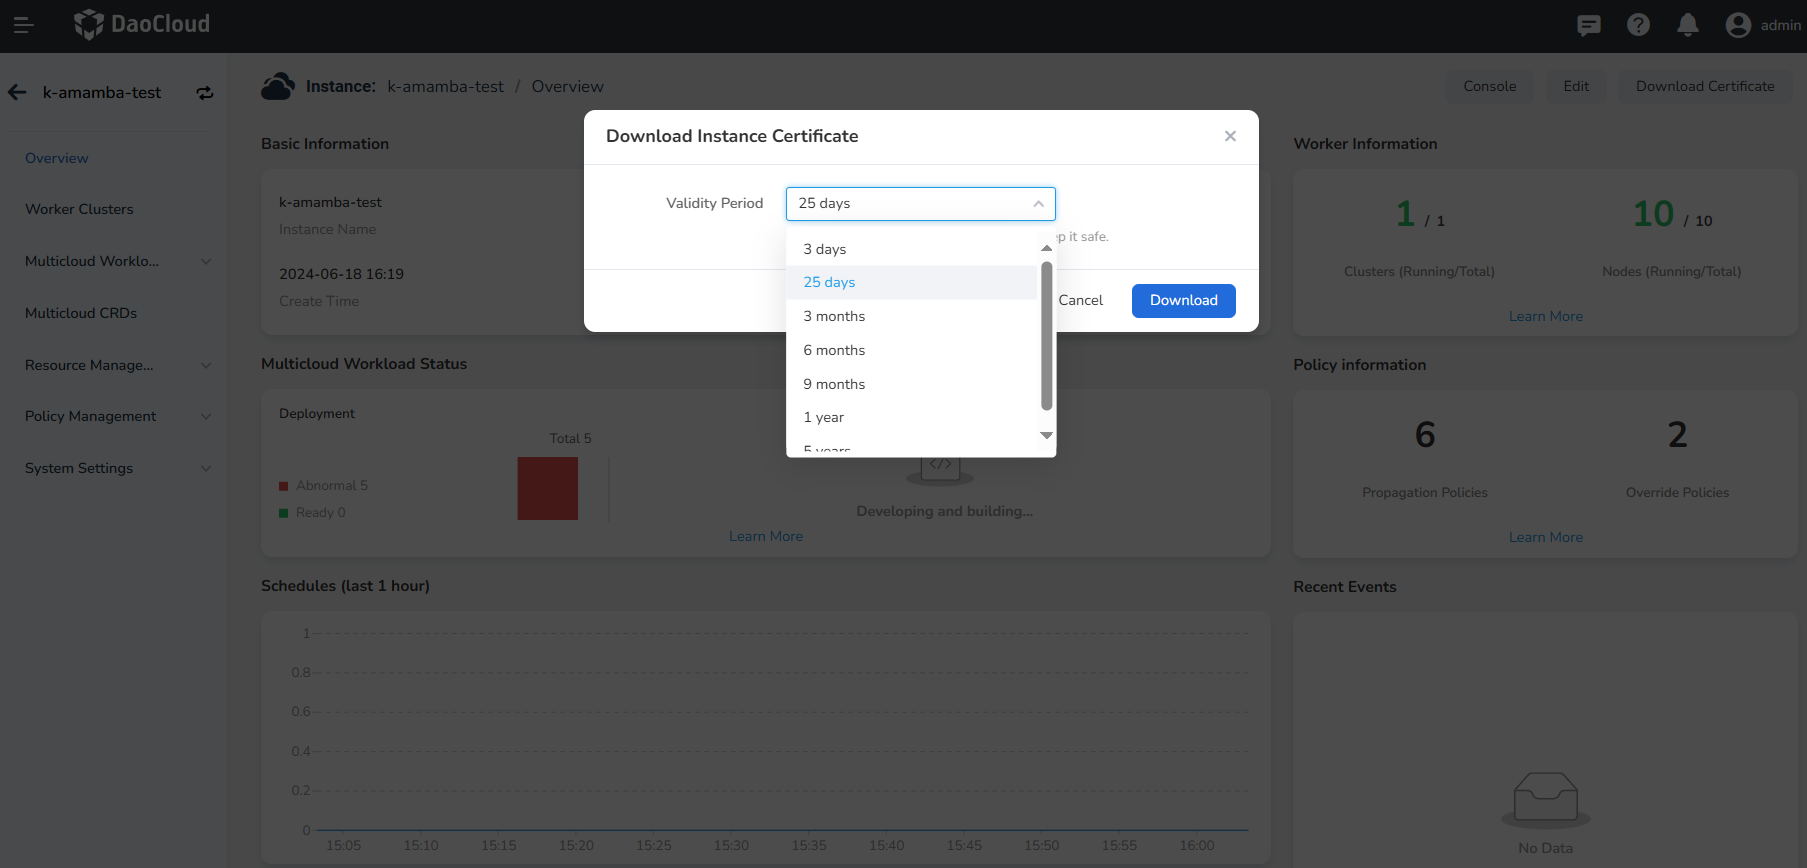Open the help question mark icon
The height and width of the screenshot is (868, 1807).
point(1638,25)
